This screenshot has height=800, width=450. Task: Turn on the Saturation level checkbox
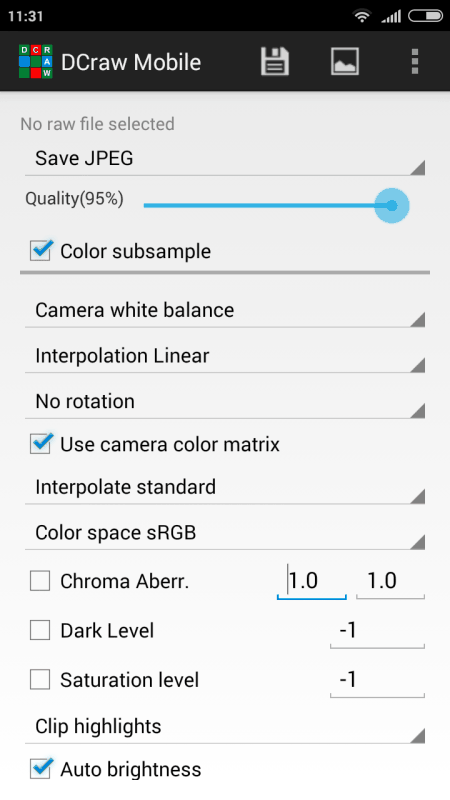point(40,680)
